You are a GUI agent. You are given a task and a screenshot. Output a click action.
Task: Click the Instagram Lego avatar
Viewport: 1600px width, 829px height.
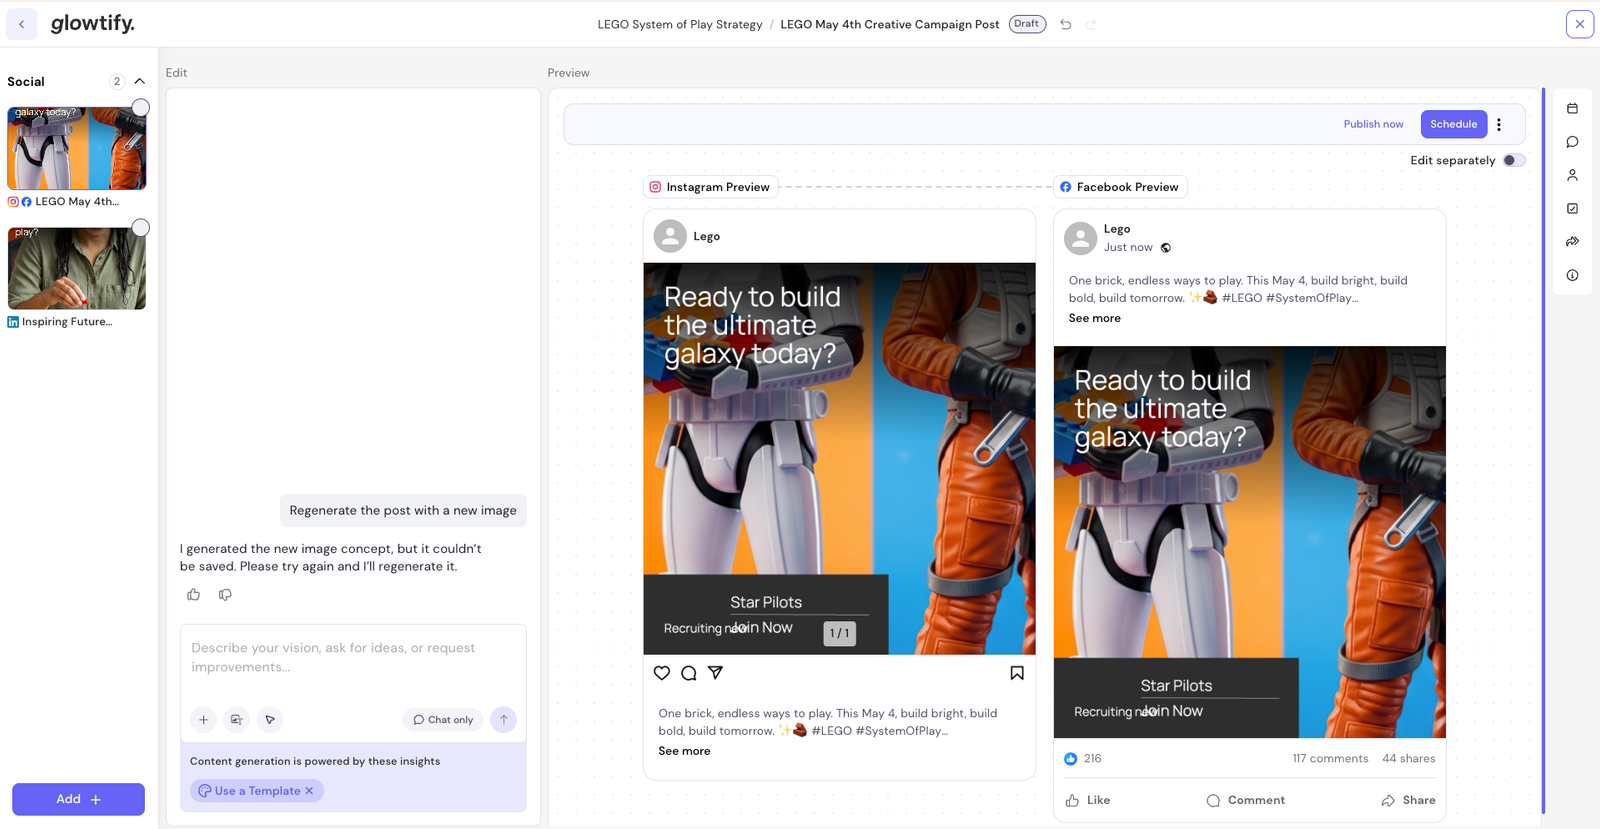[x=670, y=236]
